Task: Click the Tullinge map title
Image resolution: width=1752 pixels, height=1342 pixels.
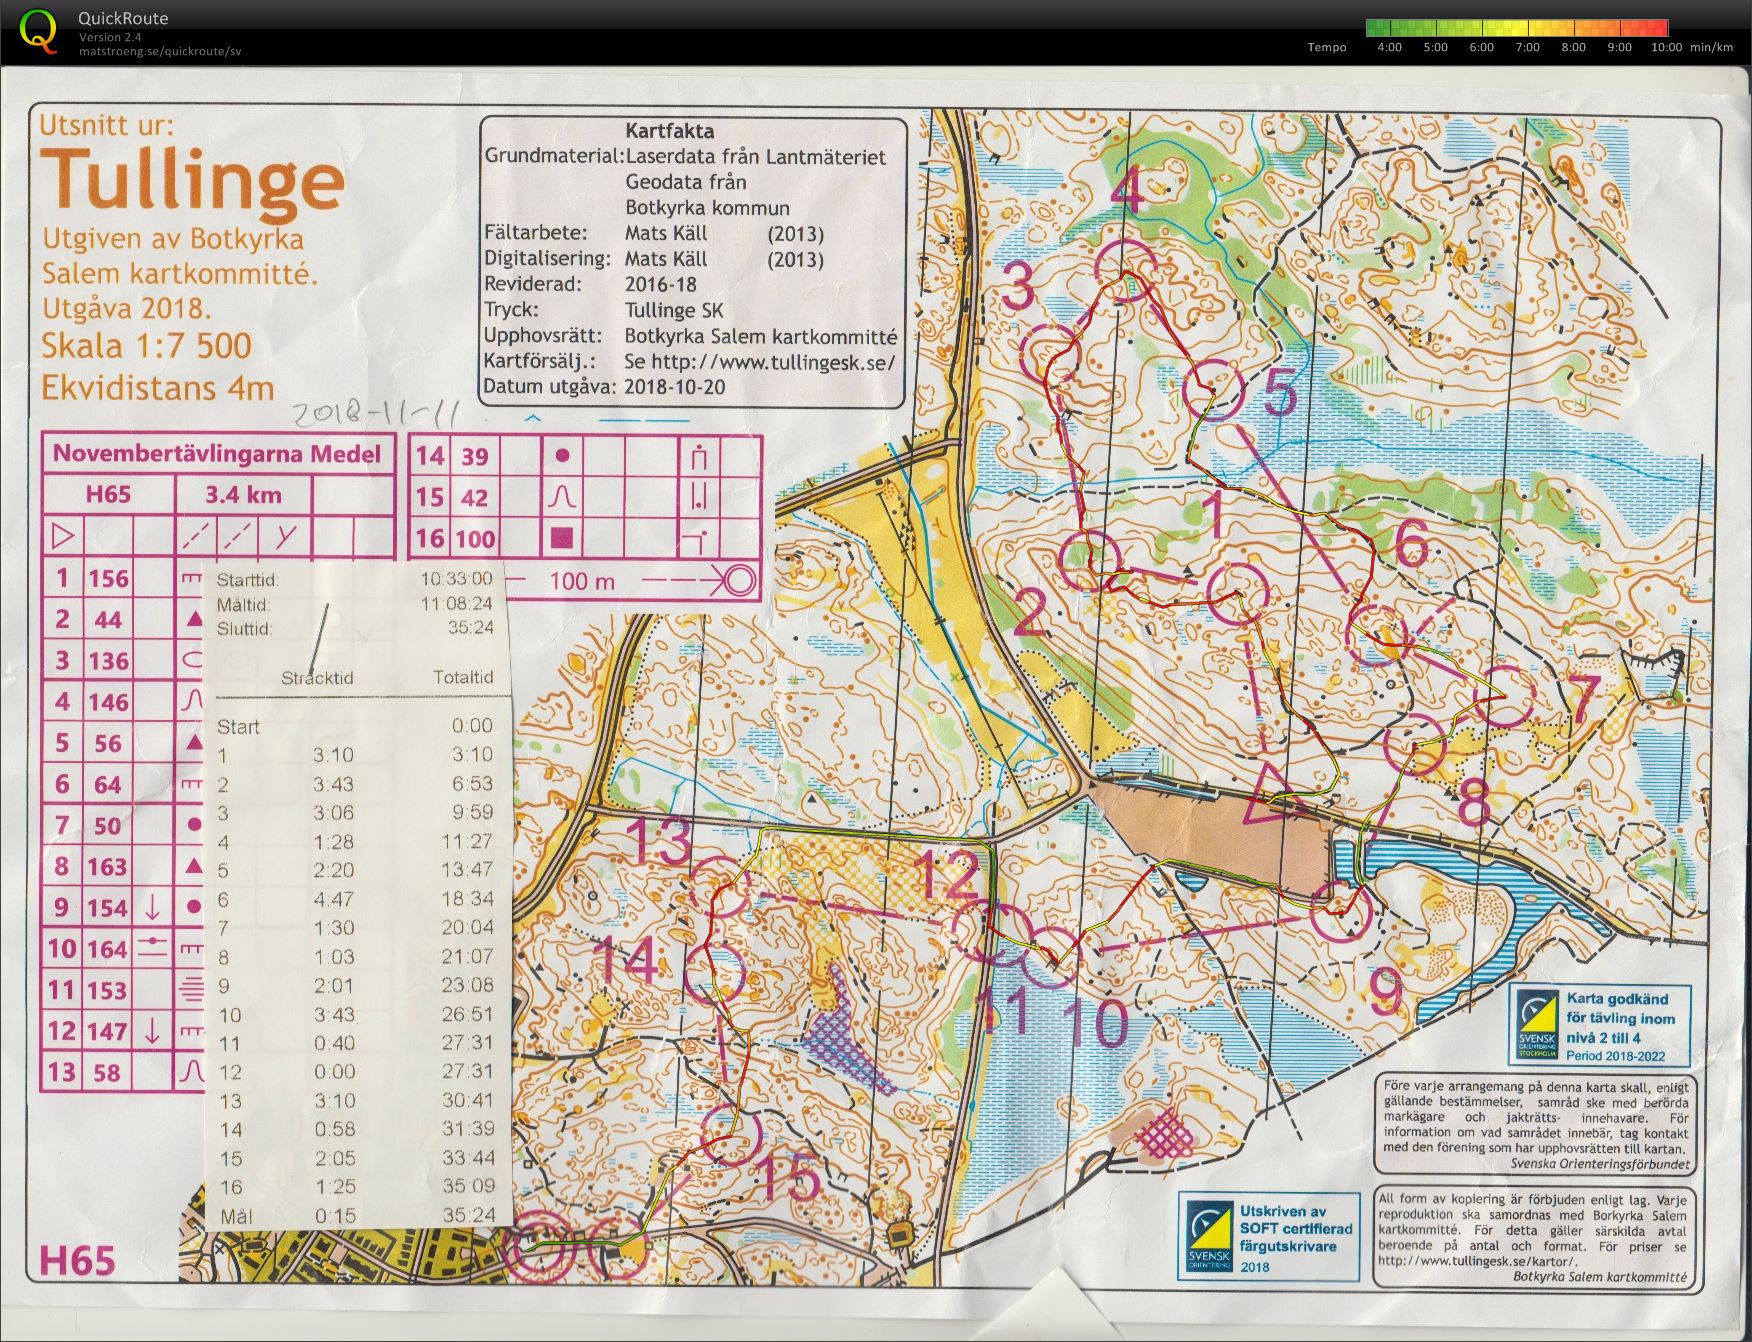Action: (192, 182)
